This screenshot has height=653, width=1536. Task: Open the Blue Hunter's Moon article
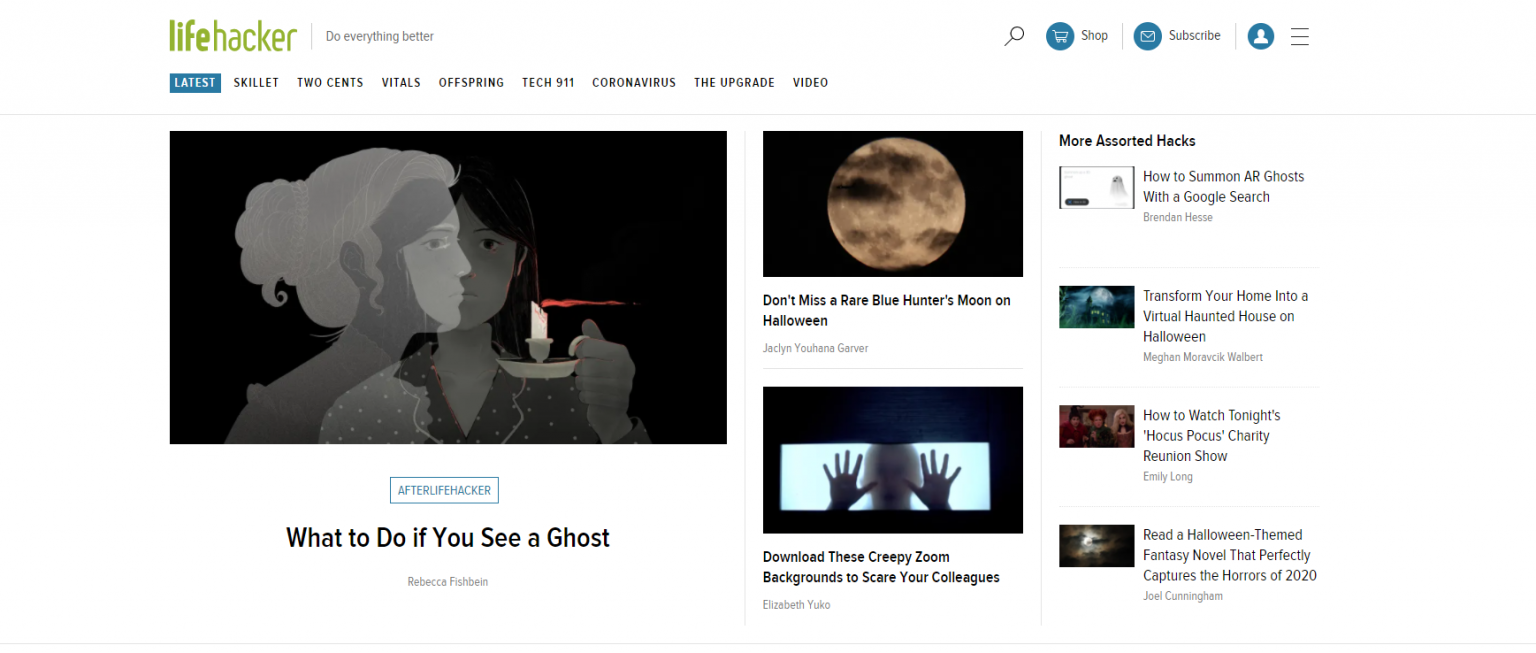point(886,310)
